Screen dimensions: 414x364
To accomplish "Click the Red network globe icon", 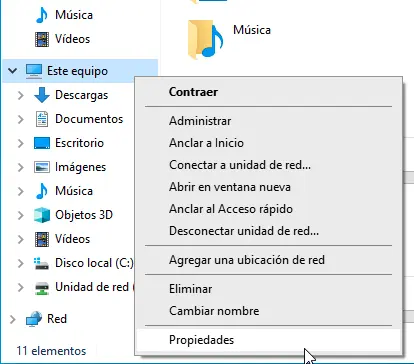I will (34, 319).
